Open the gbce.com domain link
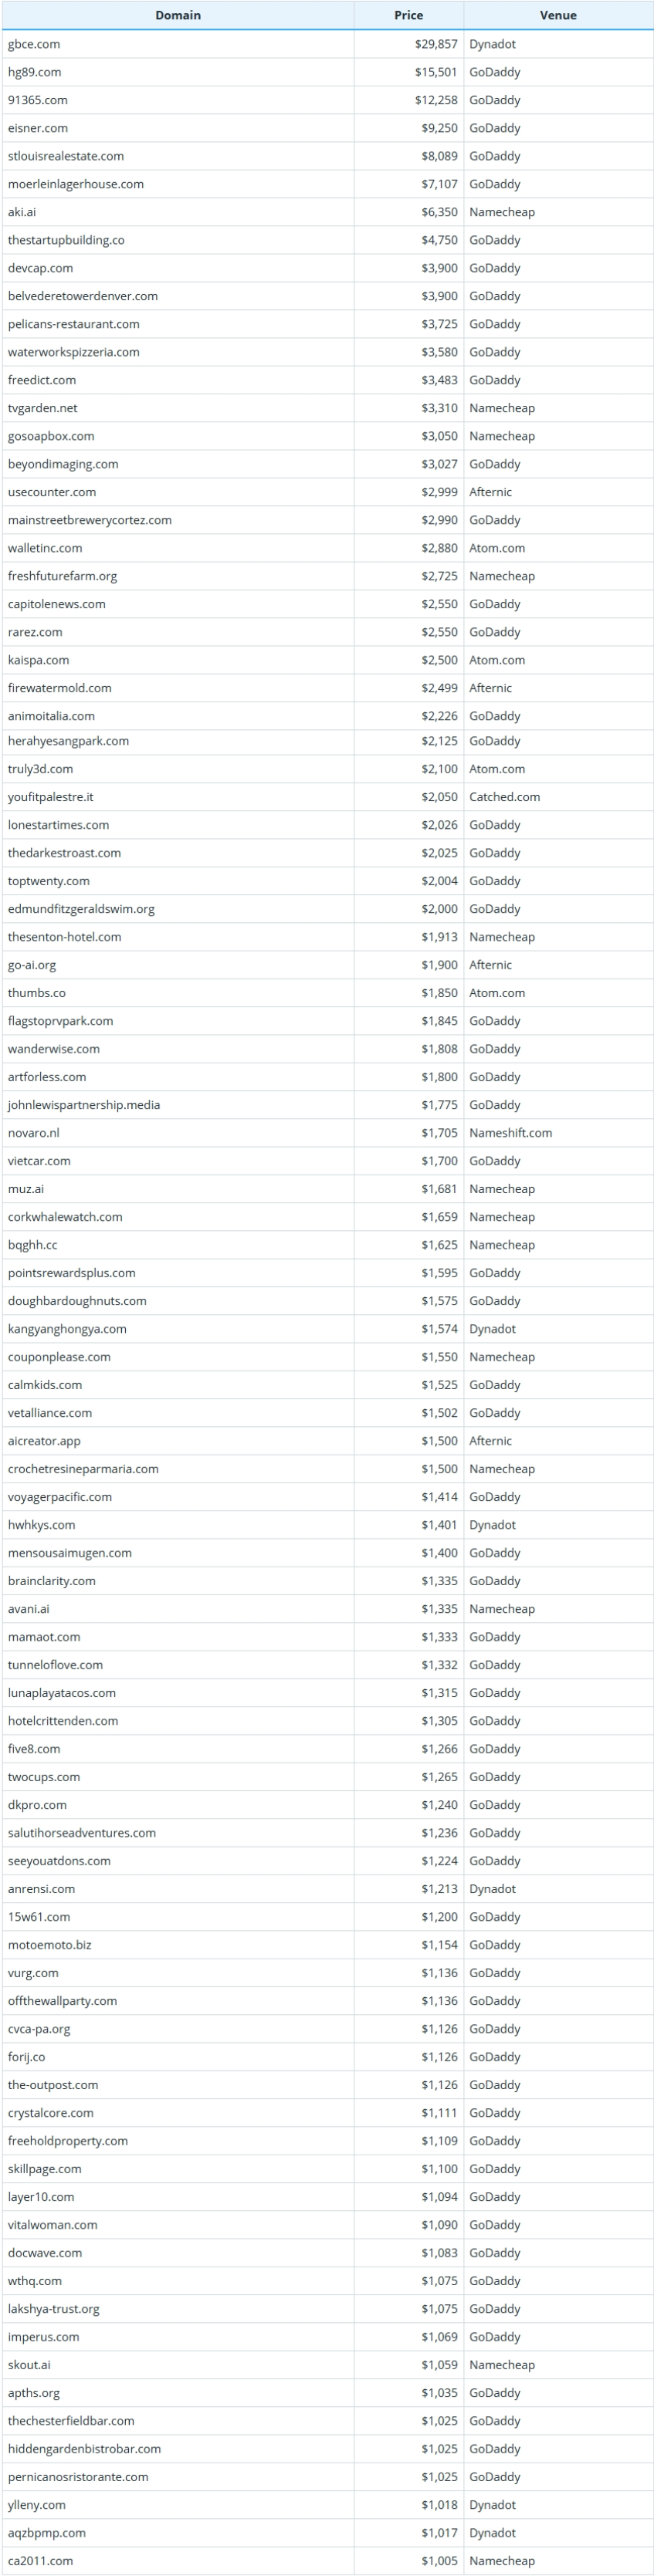The image size is (654, 2576). click(33, 44)
